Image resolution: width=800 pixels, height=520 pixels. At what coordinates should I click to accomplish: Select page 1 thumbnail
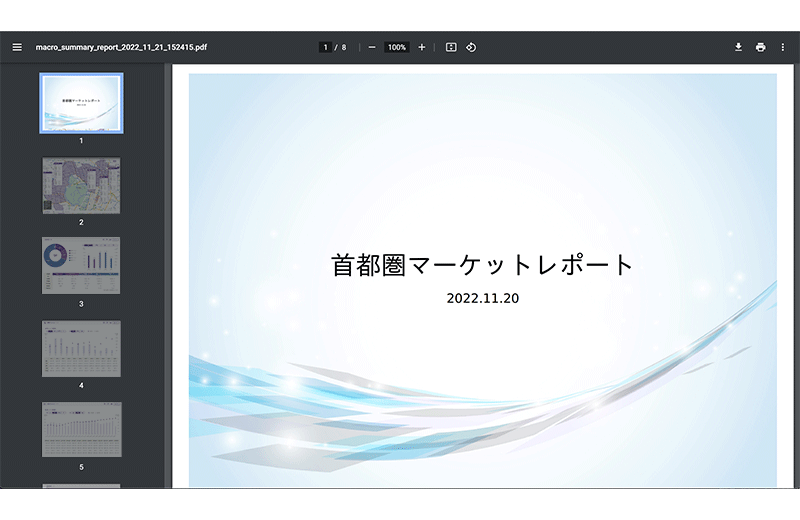[81, 103]
